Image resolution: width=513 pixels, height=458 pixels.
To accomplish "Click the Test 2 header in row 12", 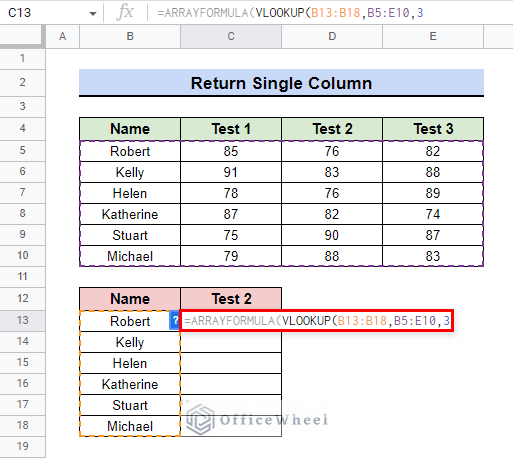I will click(231, 299).
